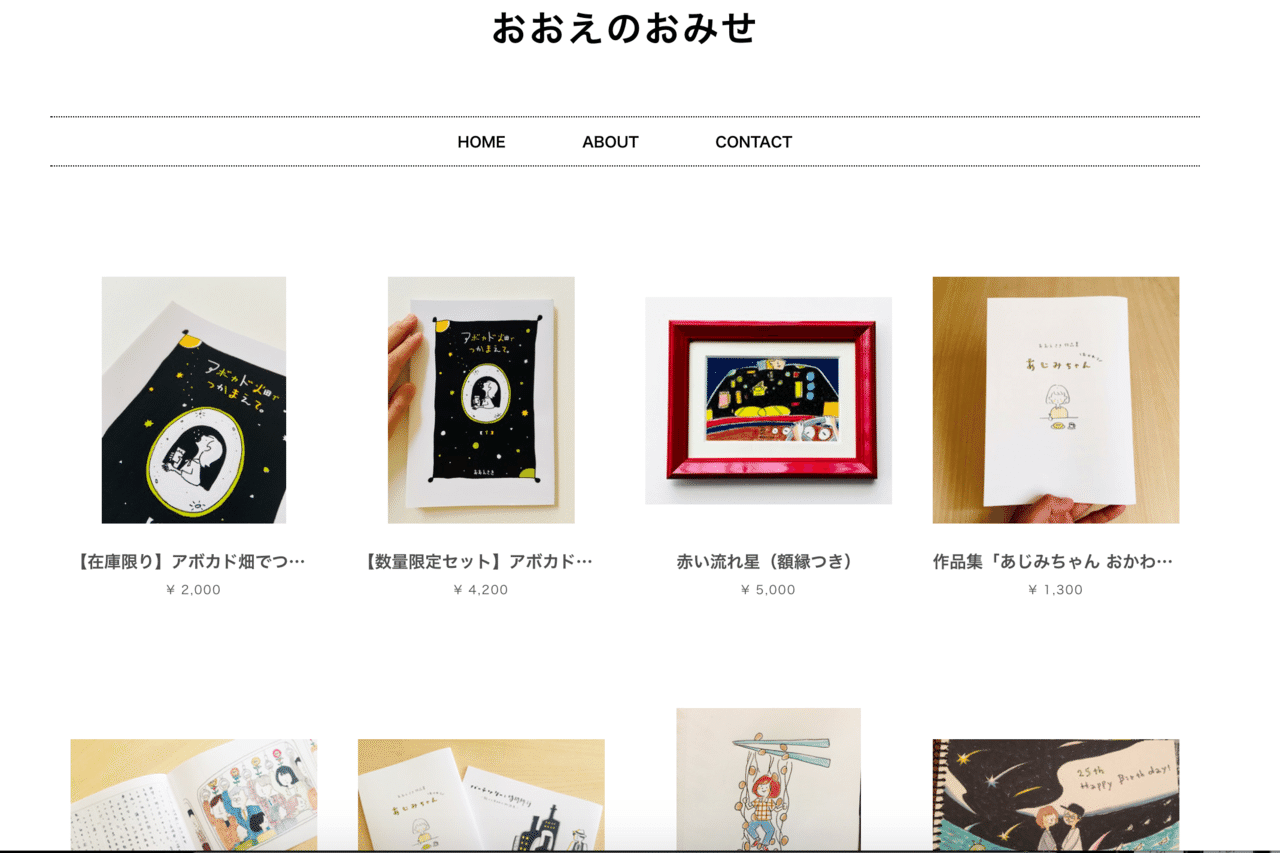The height and width of the screenshot is (853, 1280).
Task: Click the おおえのおみせ shop title
Action: click(x=624, y=28)
